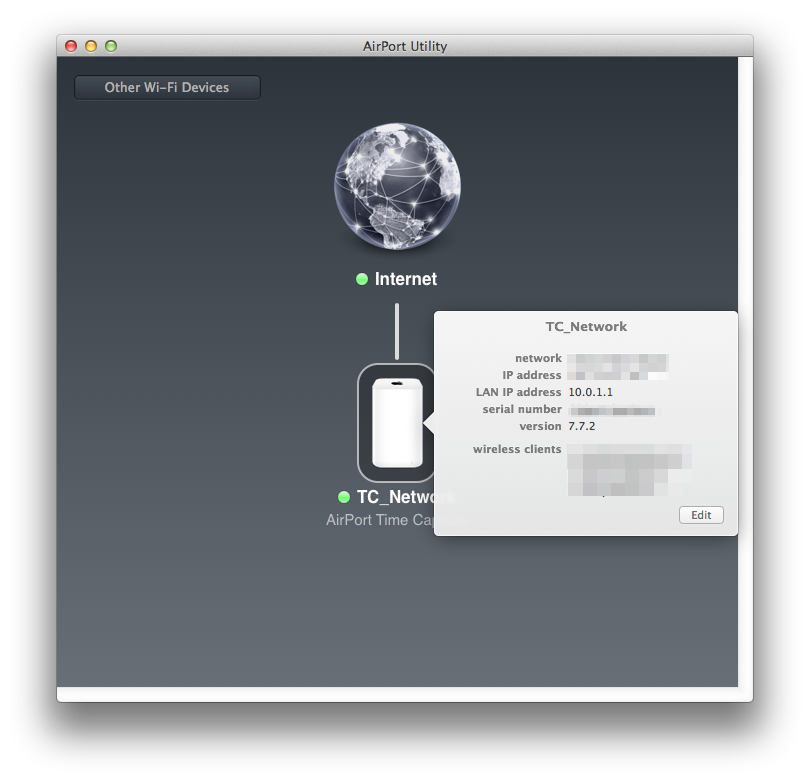The width and height of the screenshot is (810, 781).
Task: Click the wireless clients label
Action: coord(517,449)
